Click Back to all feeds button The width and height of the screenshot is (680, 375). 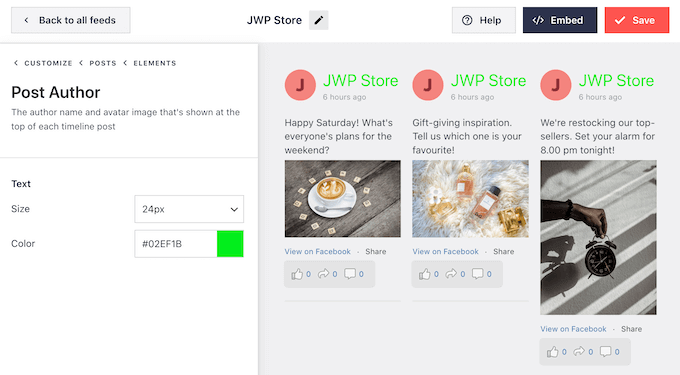tap(71, 20)
